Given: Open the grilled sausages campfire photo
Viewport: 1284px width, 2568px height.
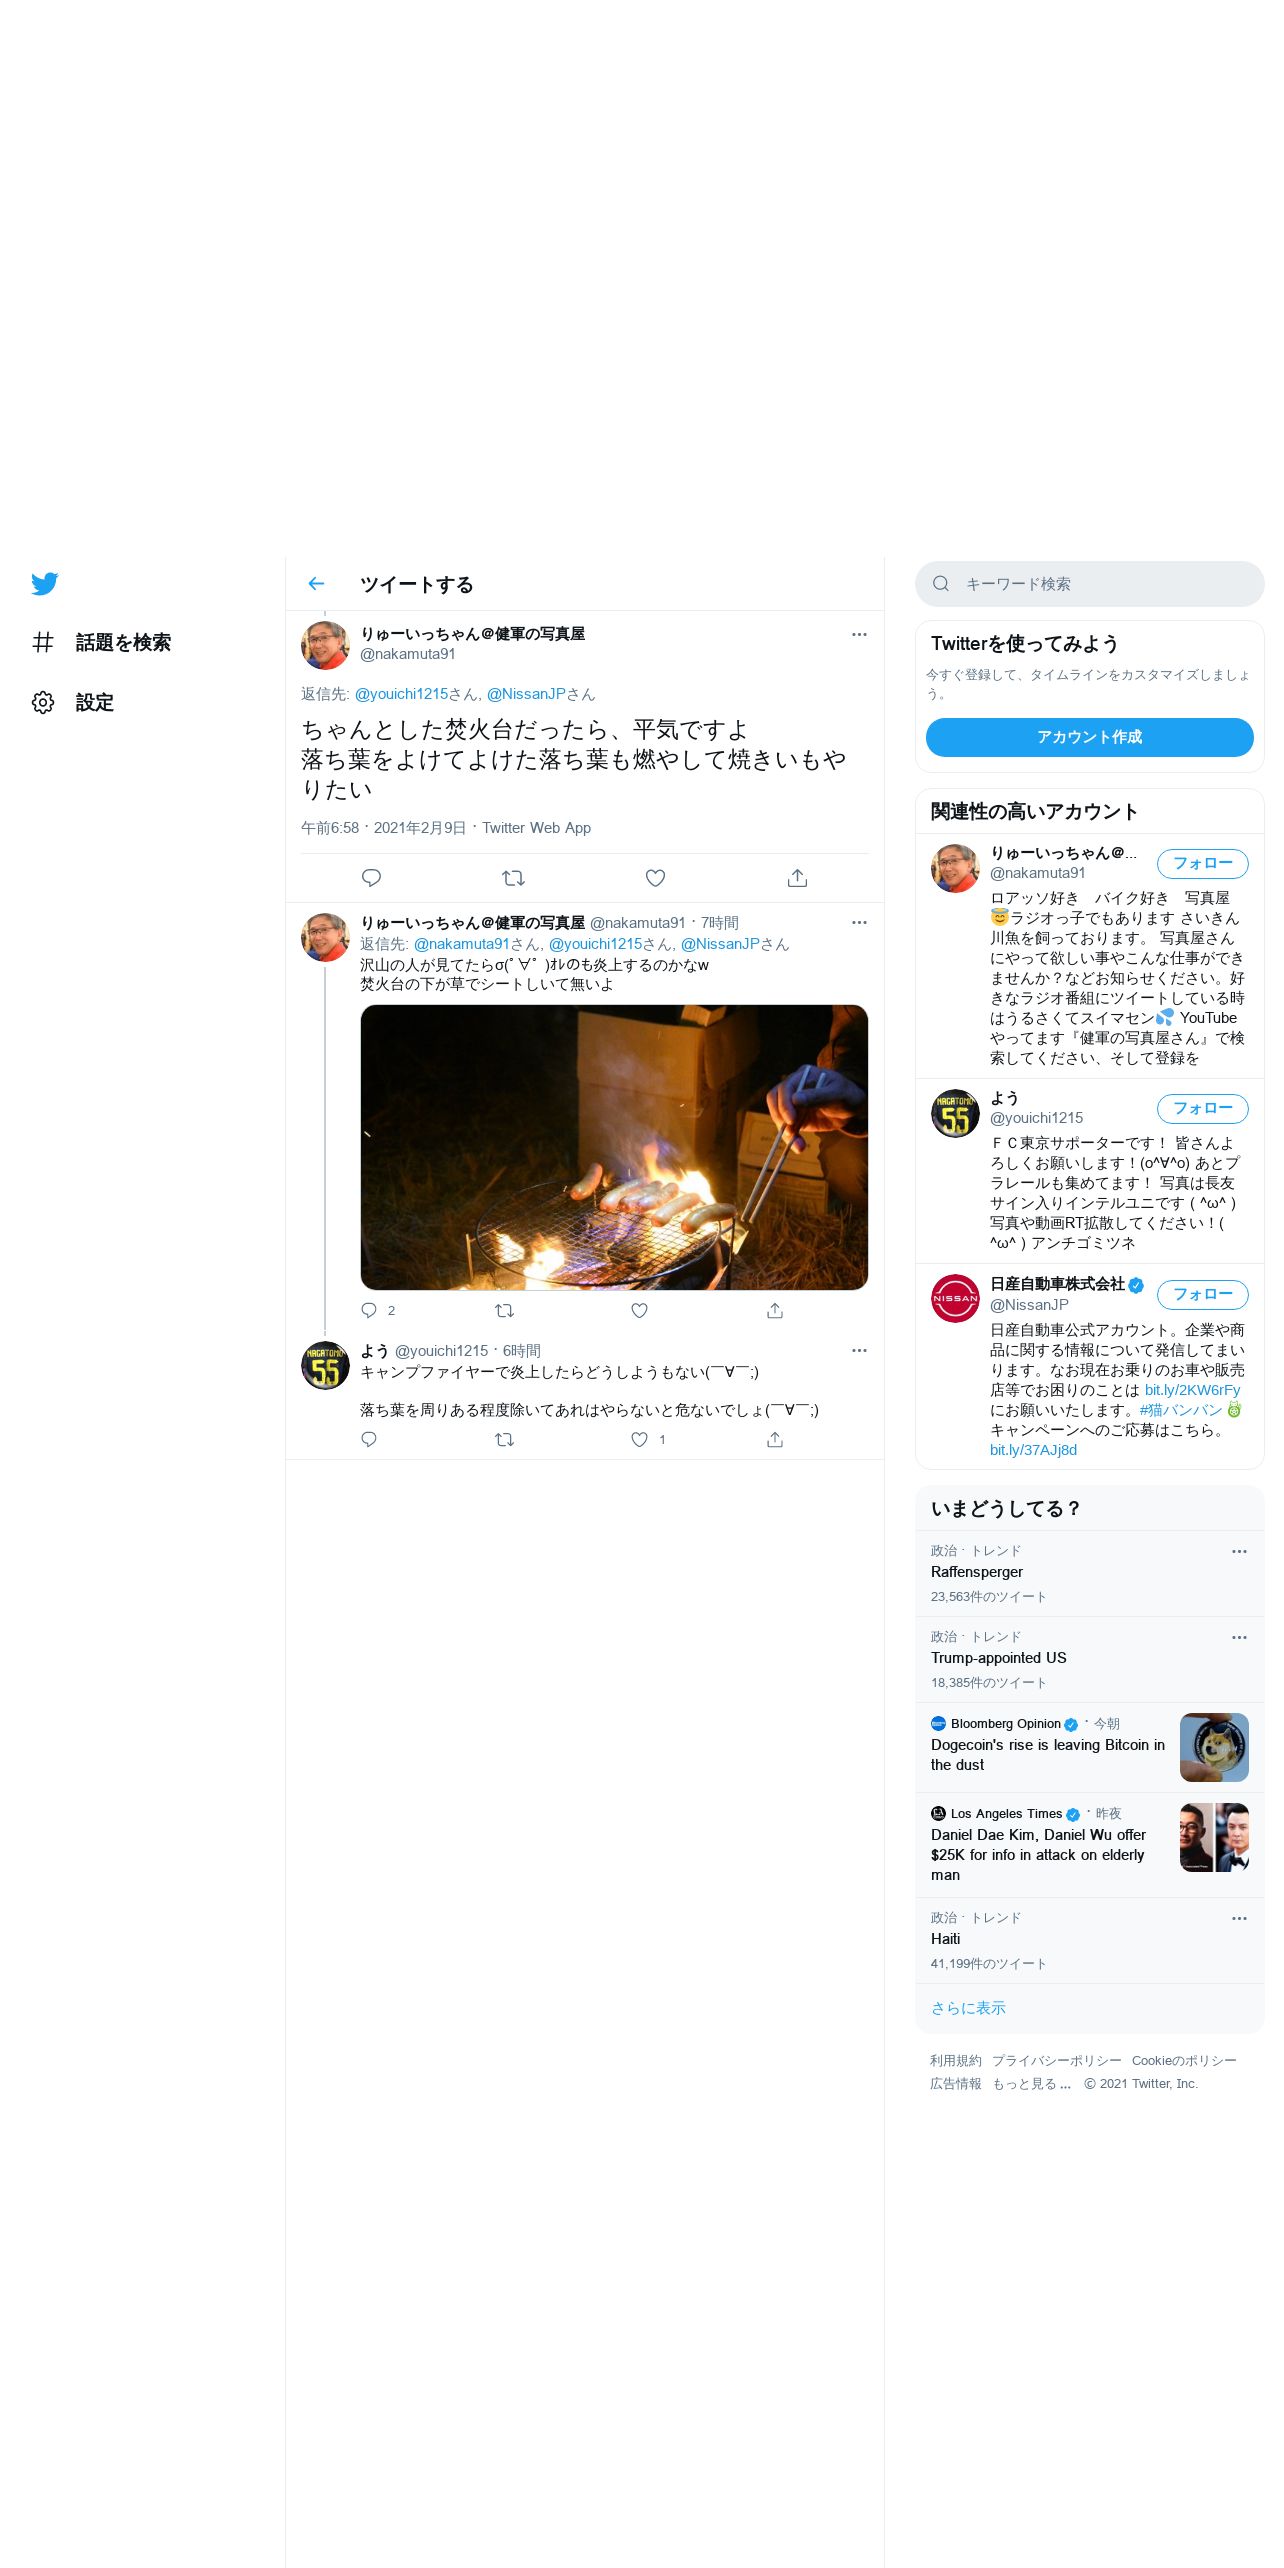Looking at the screenshot, I should point(614,1148).
